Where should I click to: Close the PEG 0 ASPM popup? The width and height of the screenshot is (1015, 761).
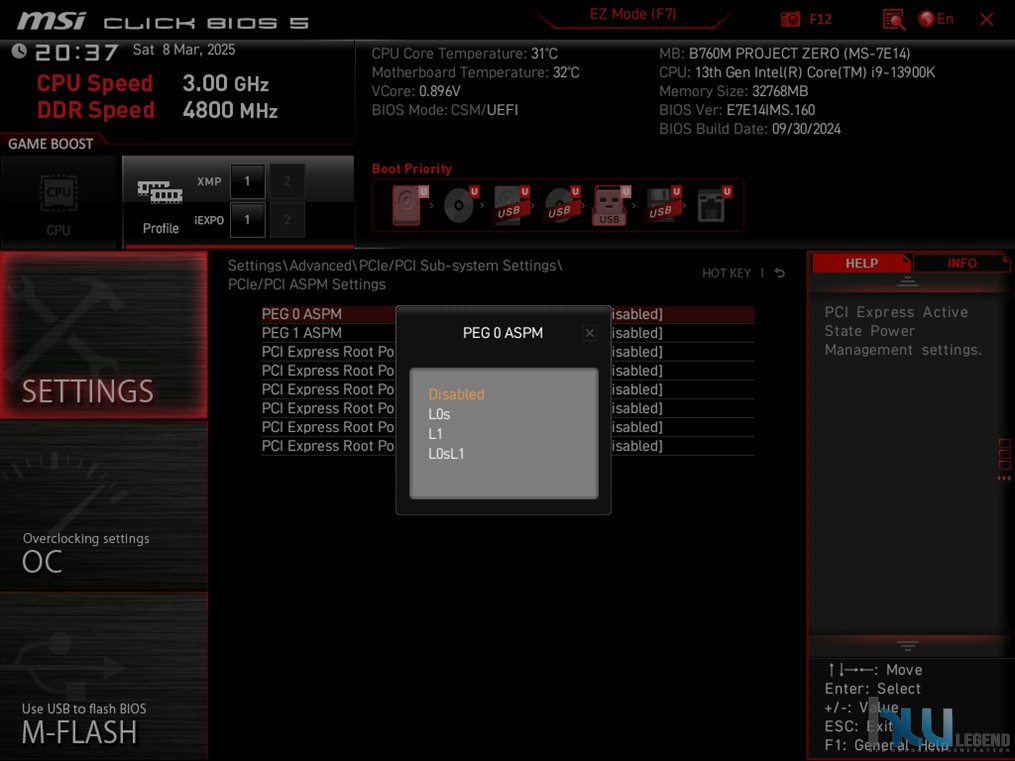tap(589, 333)
